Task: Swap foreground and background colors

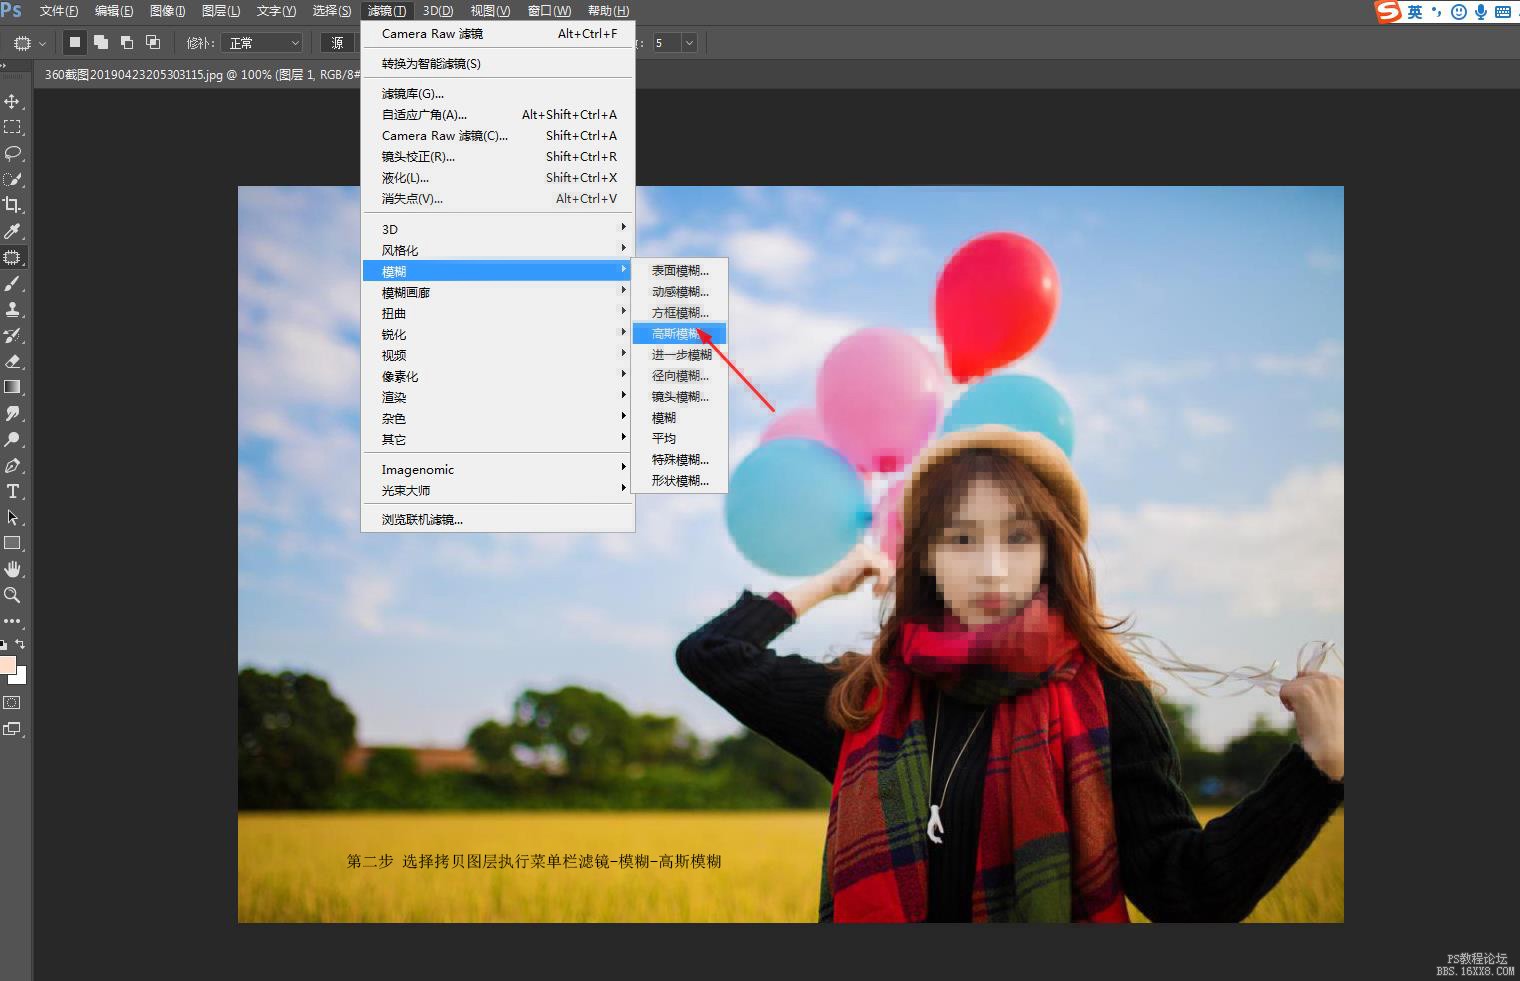Action: coord(20,644)
